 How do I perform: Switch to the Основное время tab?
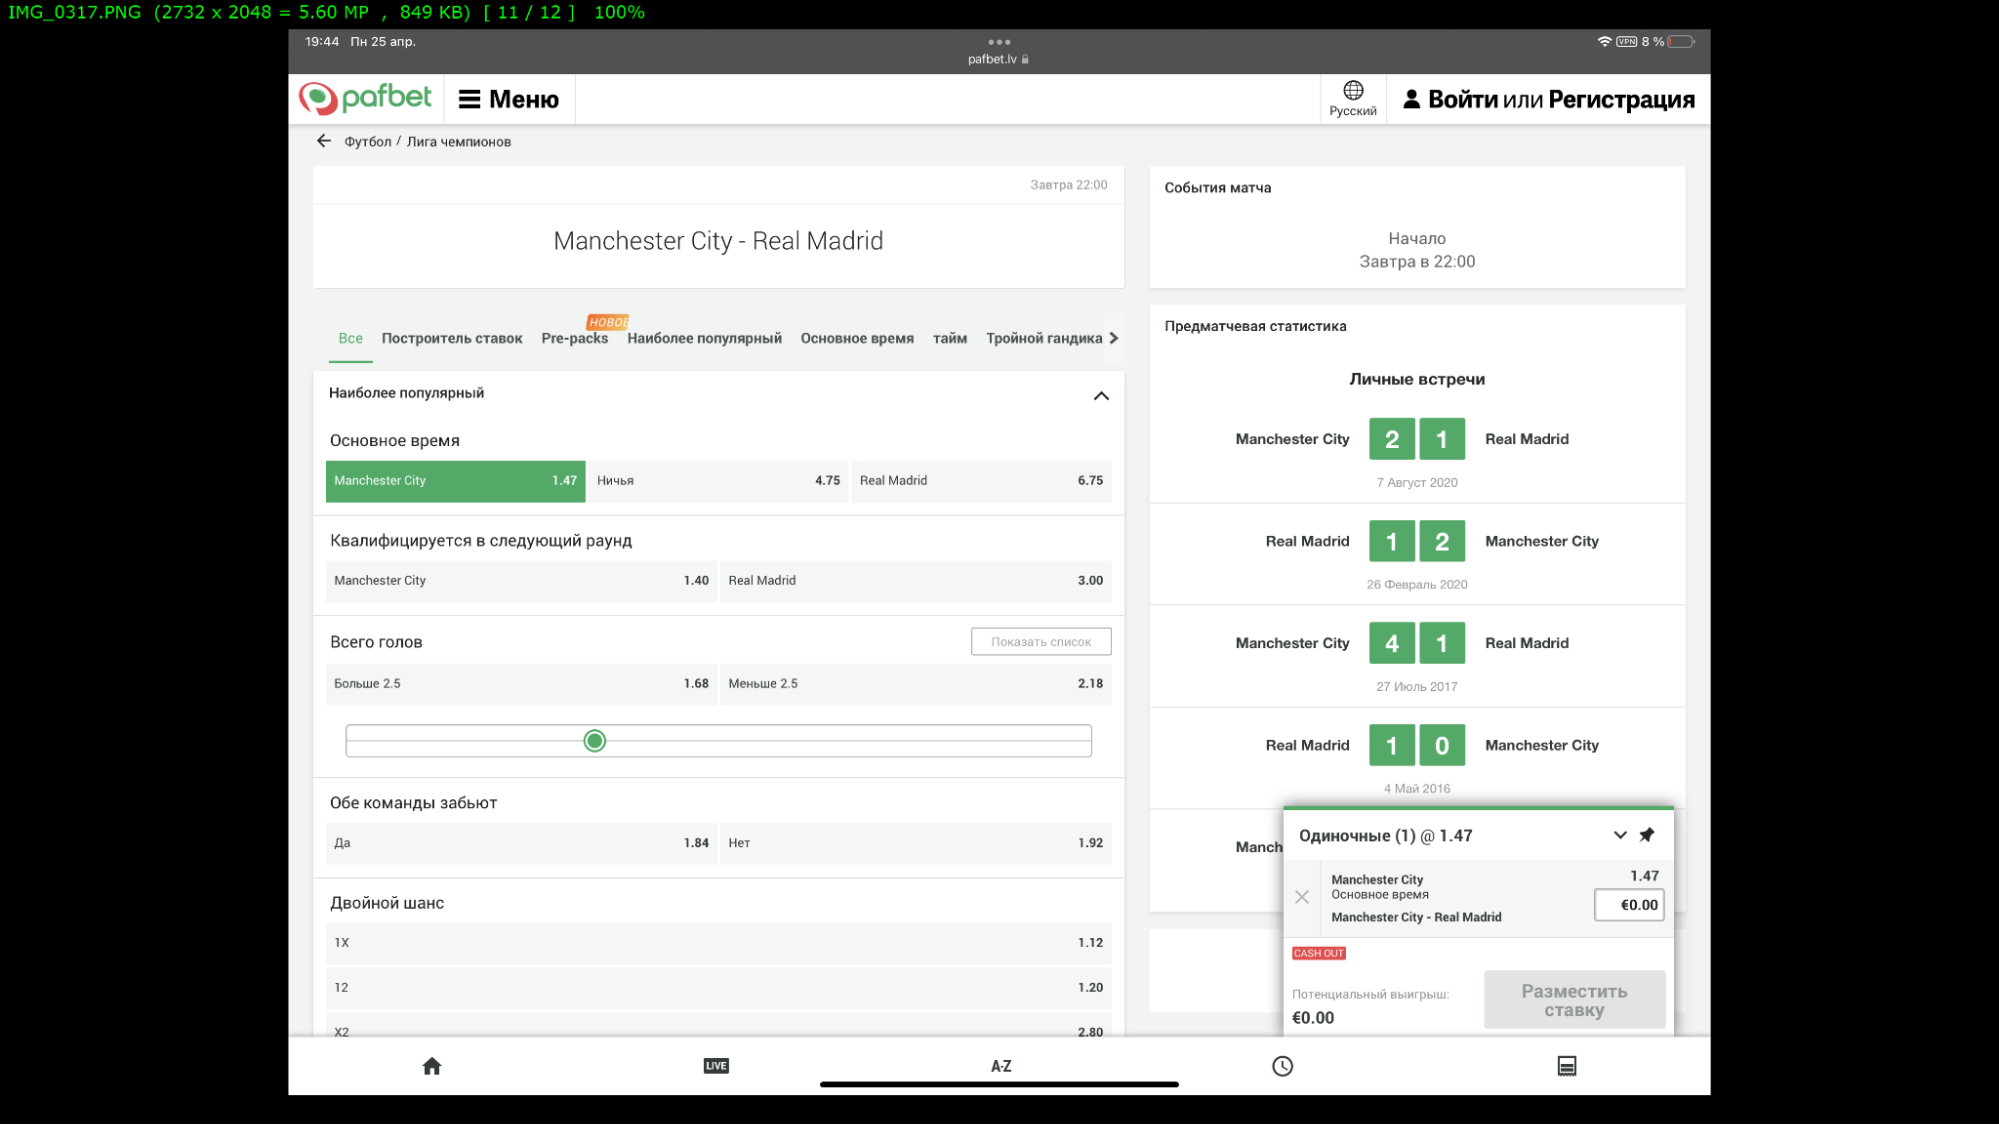(x=857, y=338)
